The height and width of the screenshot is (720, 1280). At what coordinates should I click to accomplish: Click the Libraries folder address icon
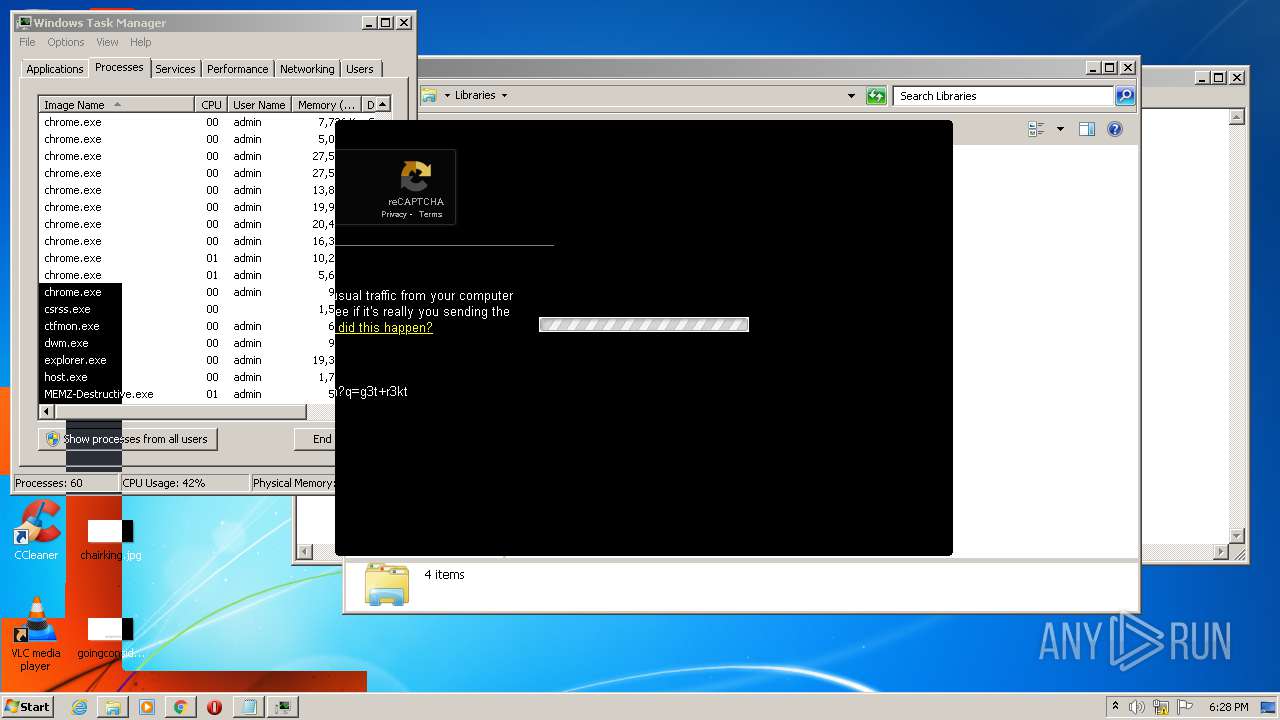430,95
